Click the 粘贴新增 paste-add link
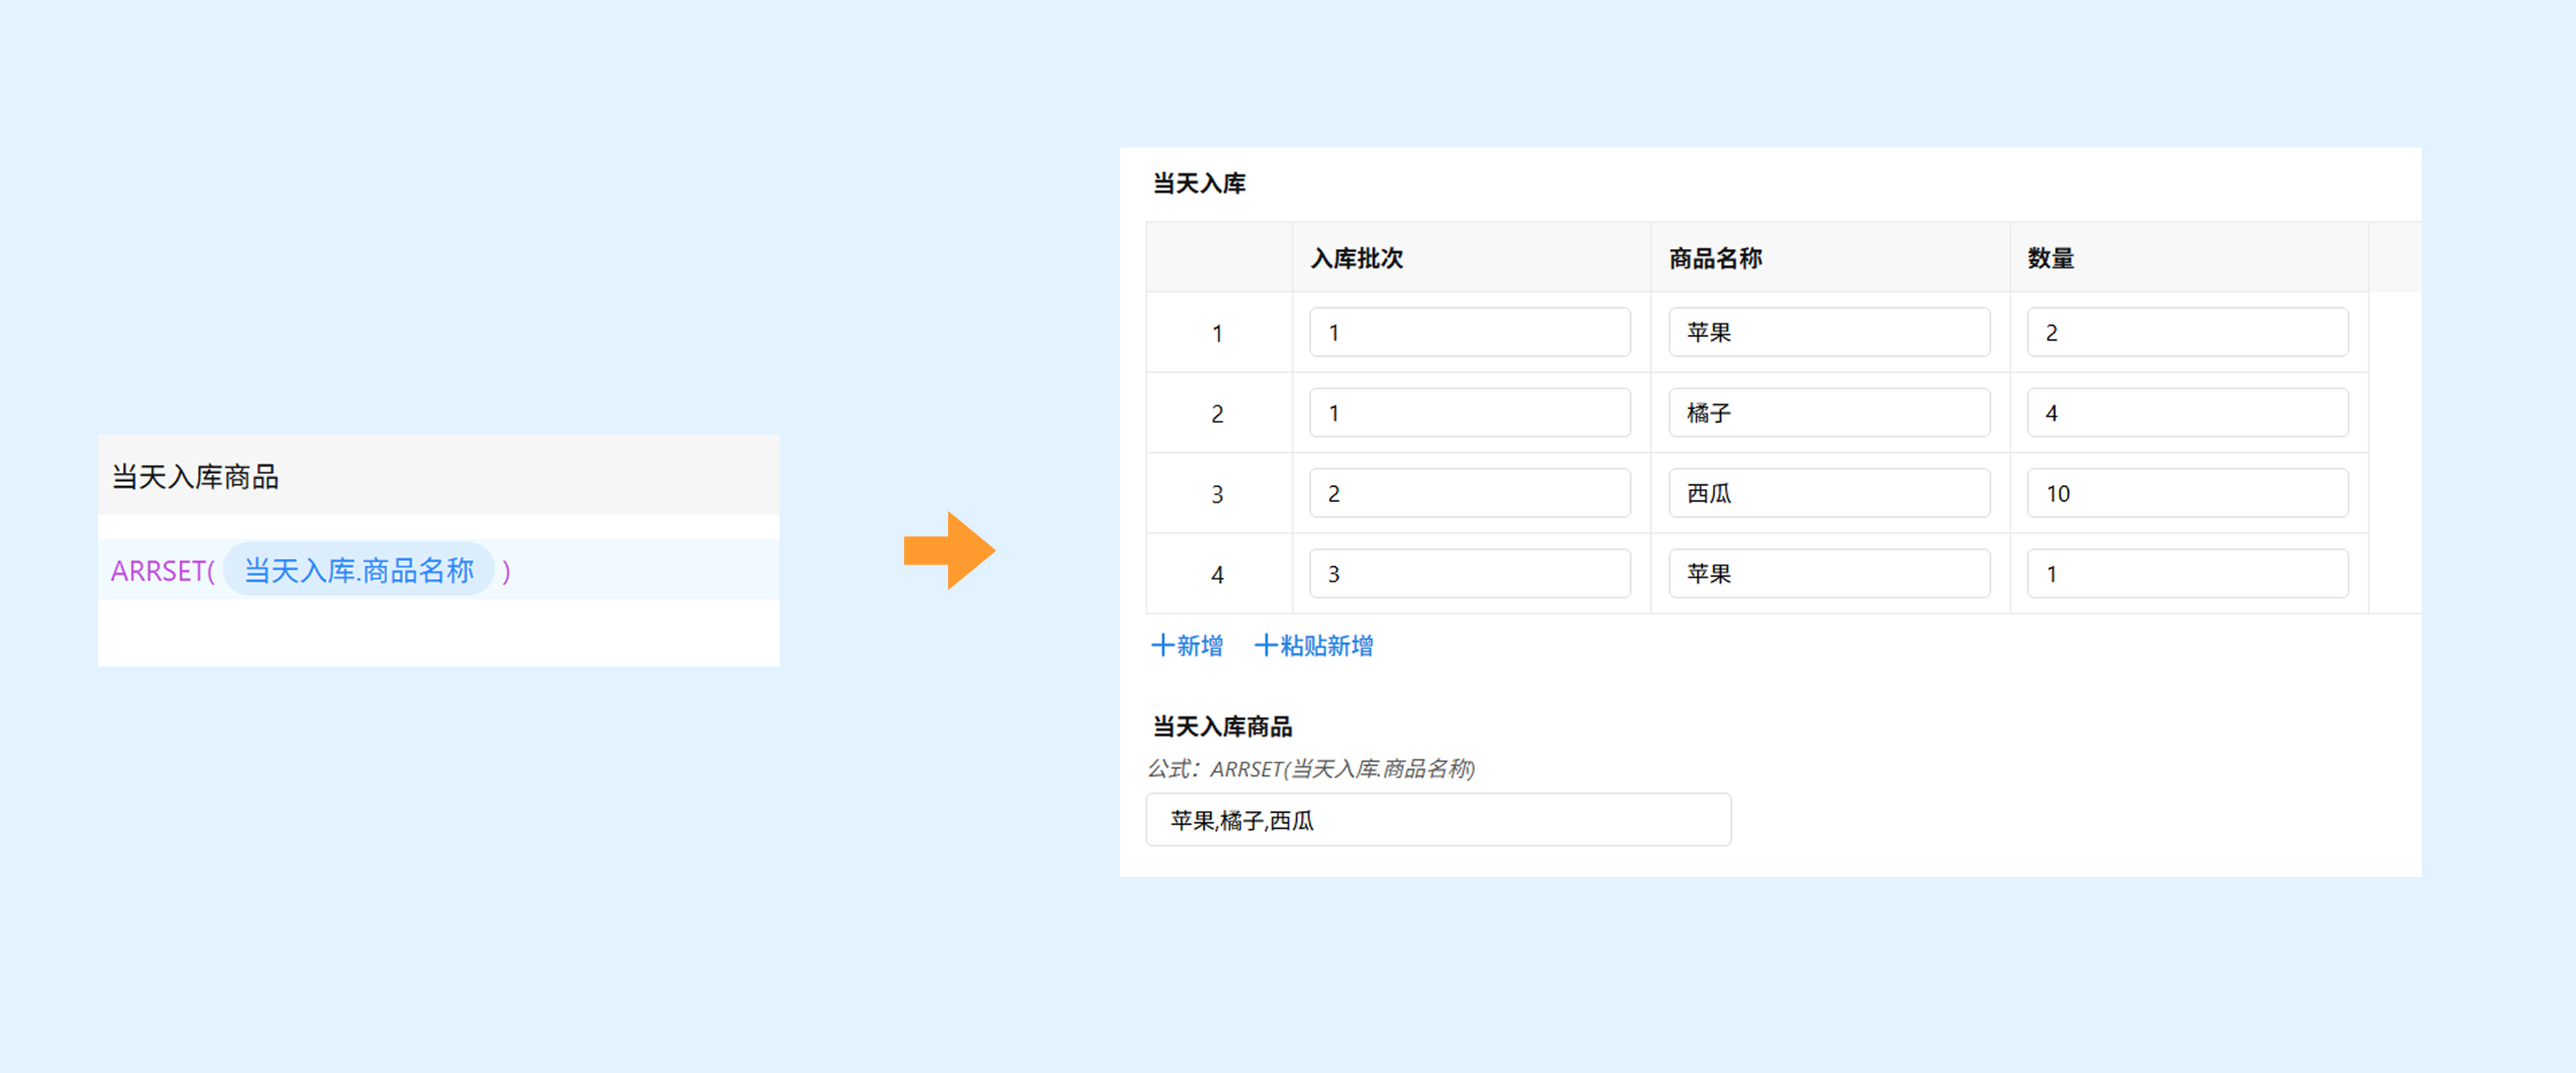This screenshot has height=1073, width=2576. [x=1314, y=646]
